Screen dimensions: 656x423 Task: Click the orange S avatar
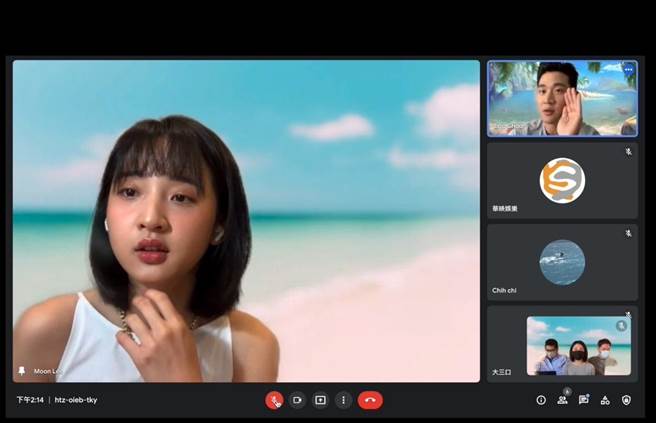(562, 180)
